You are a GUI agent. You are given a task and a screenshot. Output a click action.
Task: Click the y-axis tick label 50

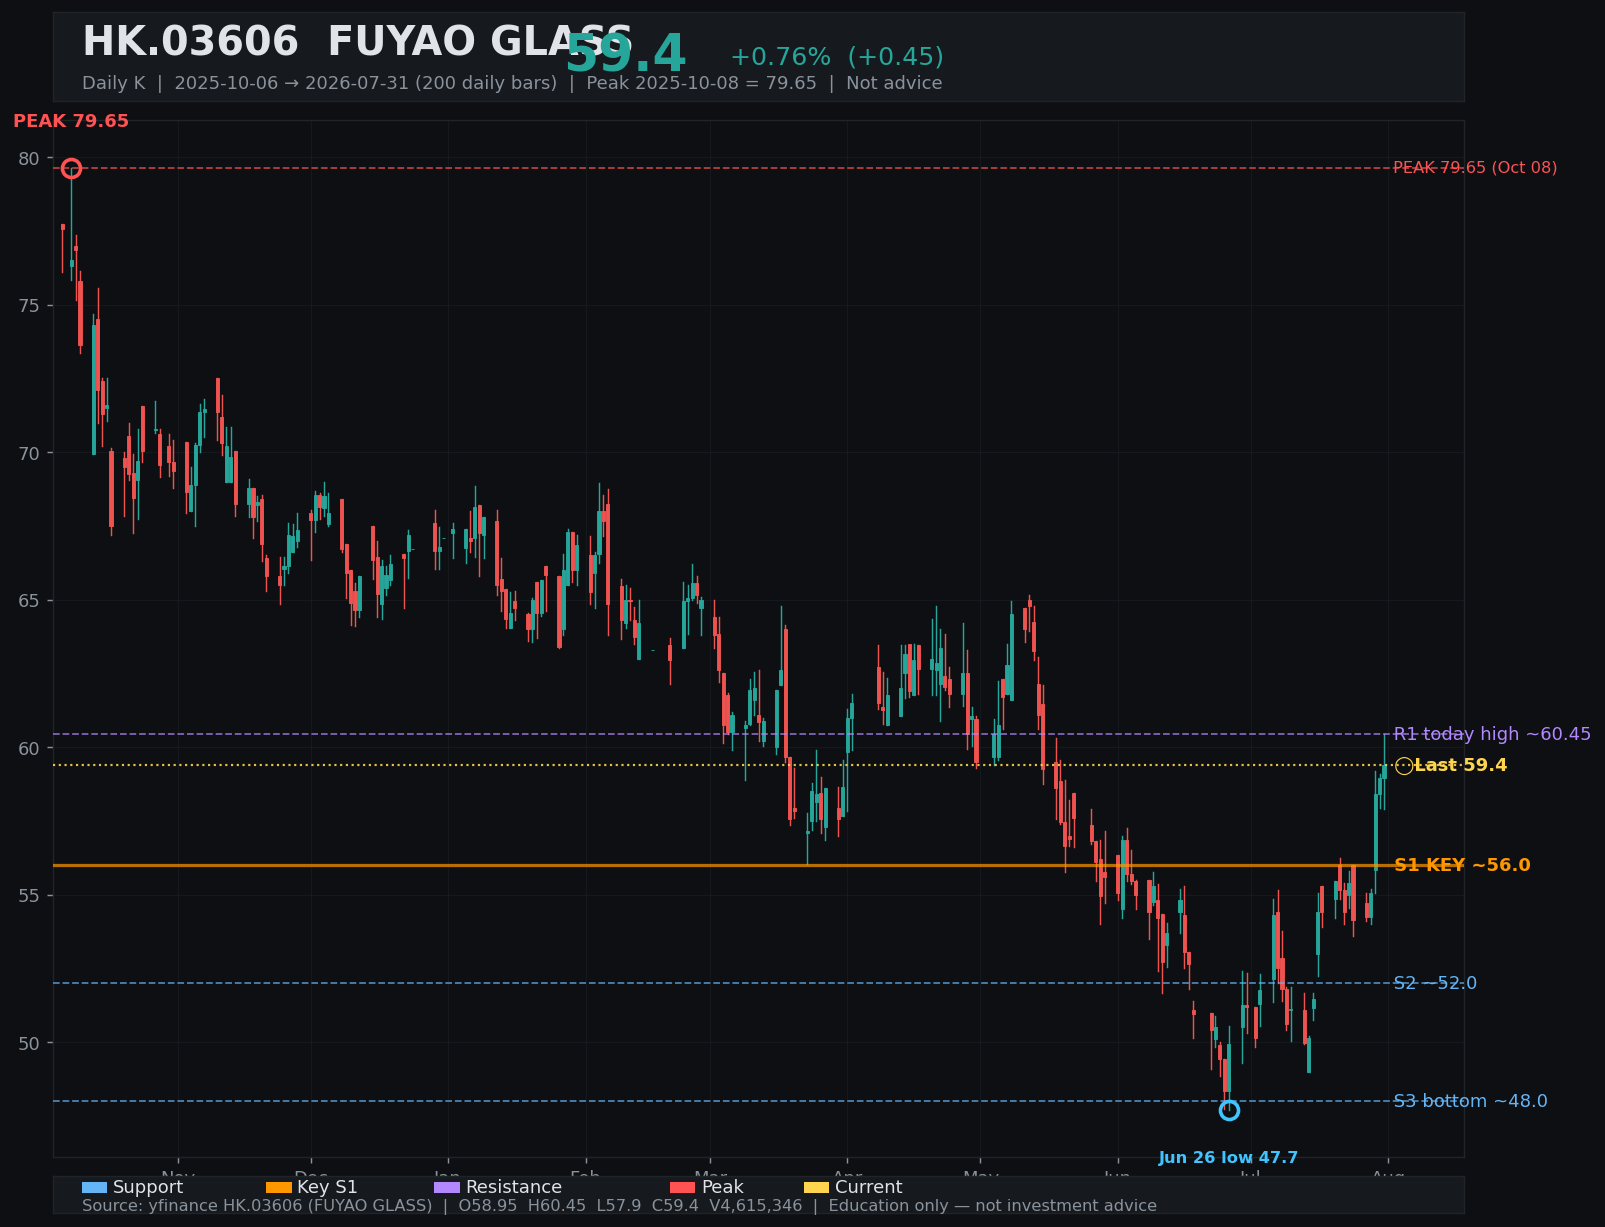click(x=29, y=1043)
